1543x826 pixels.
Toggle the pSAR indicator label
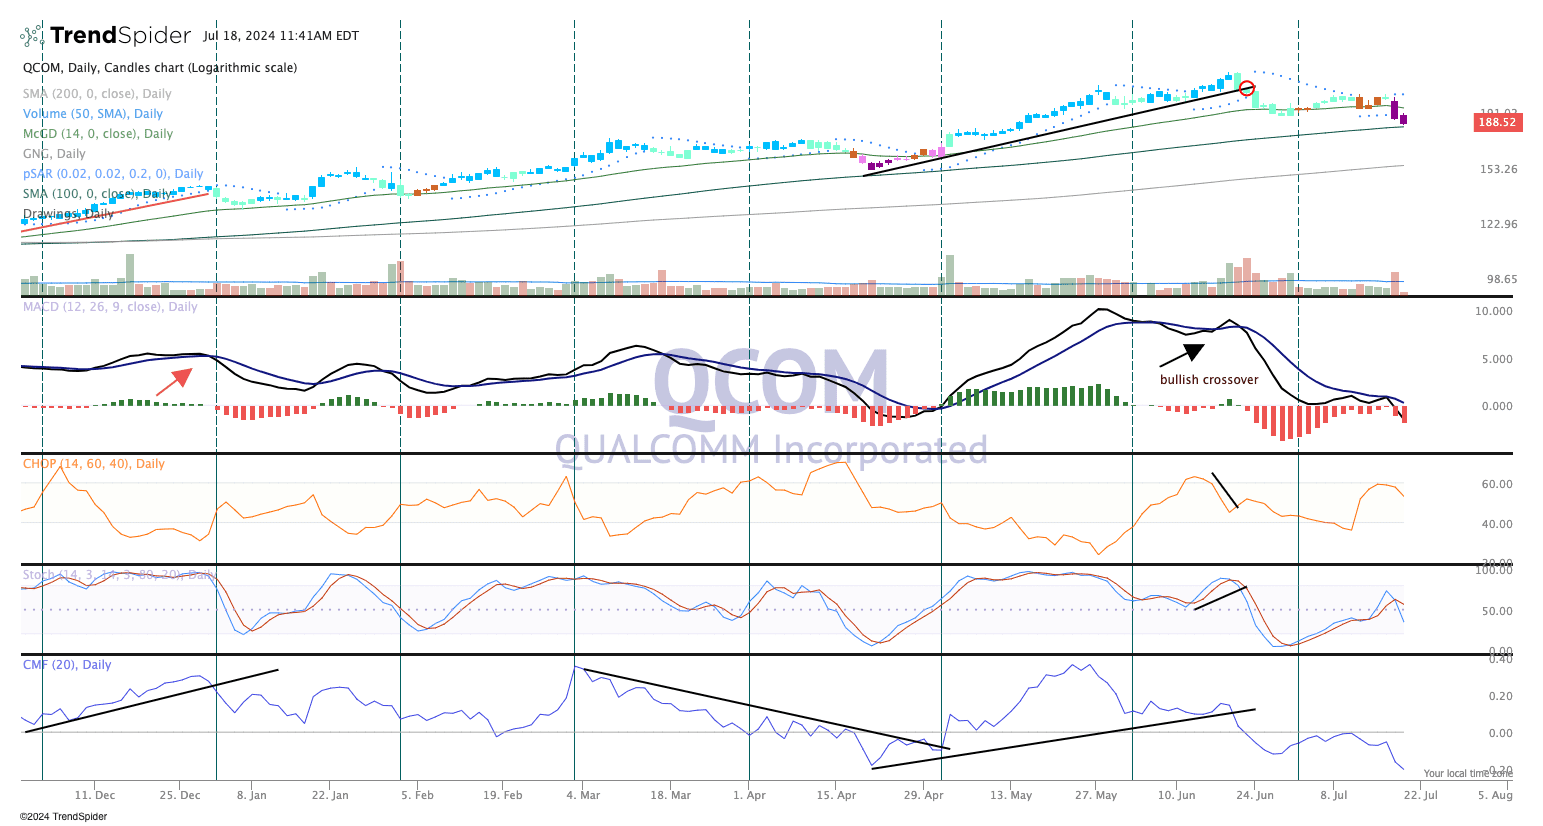pos(112,174)
